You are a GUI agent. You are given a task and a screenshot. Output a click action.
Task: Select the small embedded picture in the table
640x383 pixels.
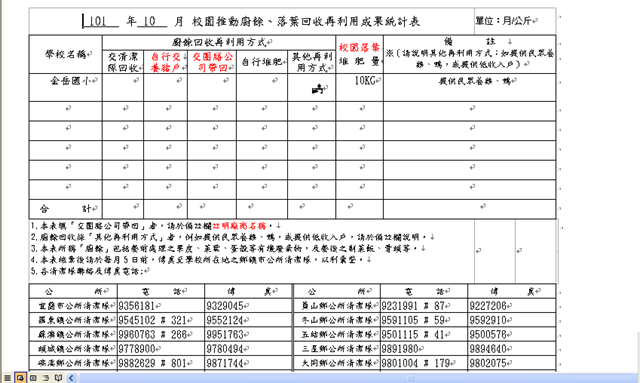click(x=318, y=89)
